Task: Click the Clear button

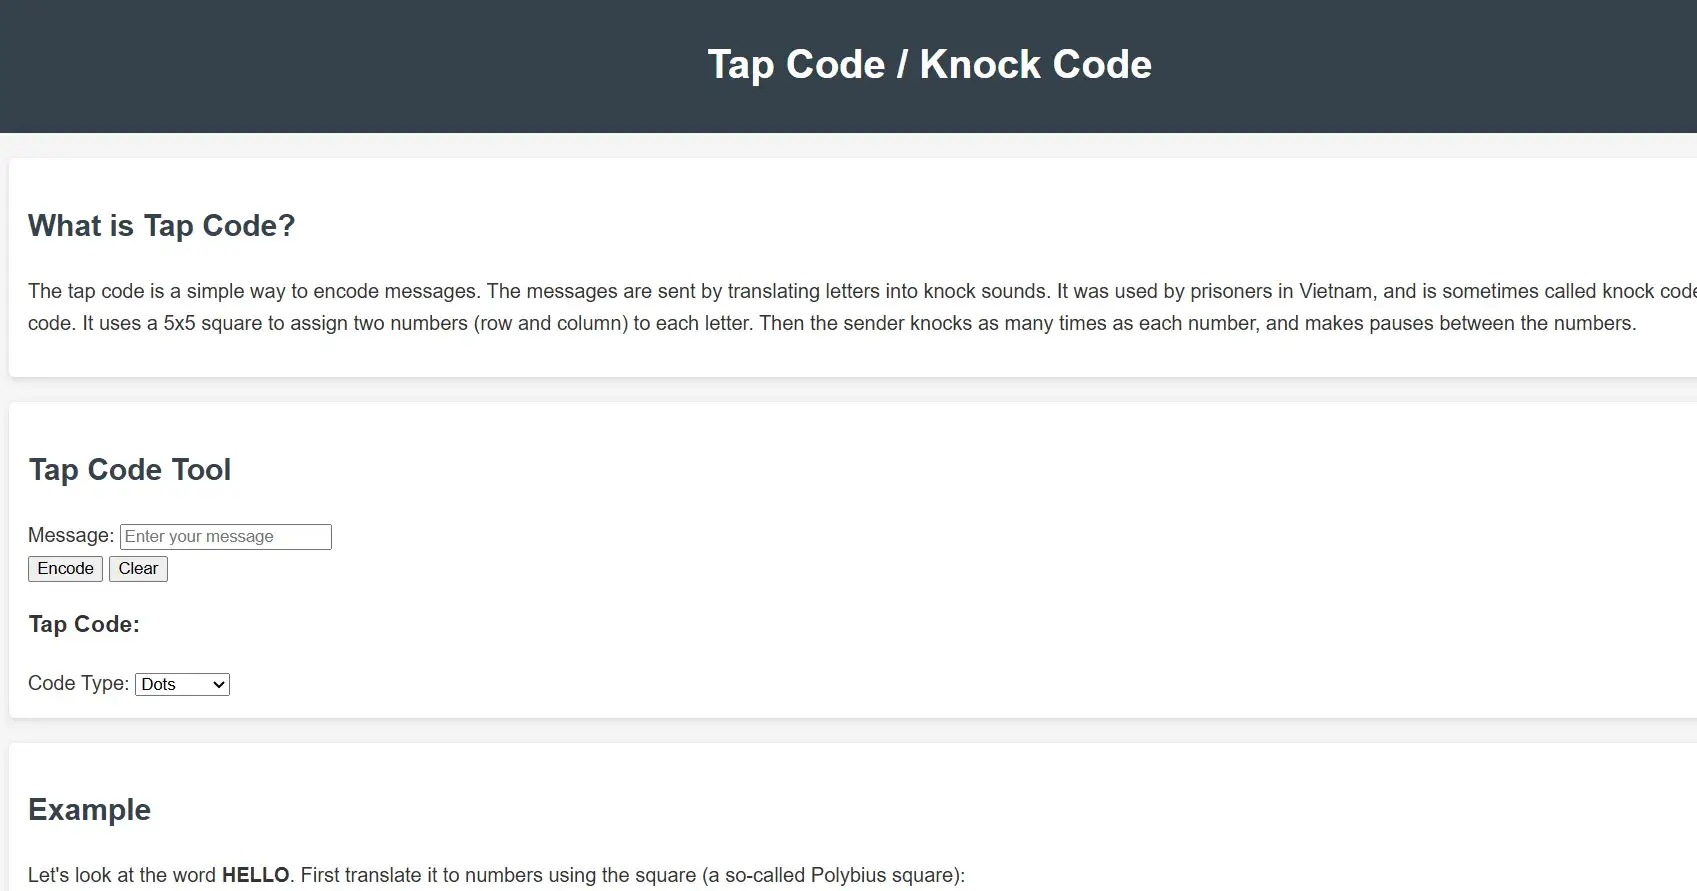Action: click(x=138, y=568)
